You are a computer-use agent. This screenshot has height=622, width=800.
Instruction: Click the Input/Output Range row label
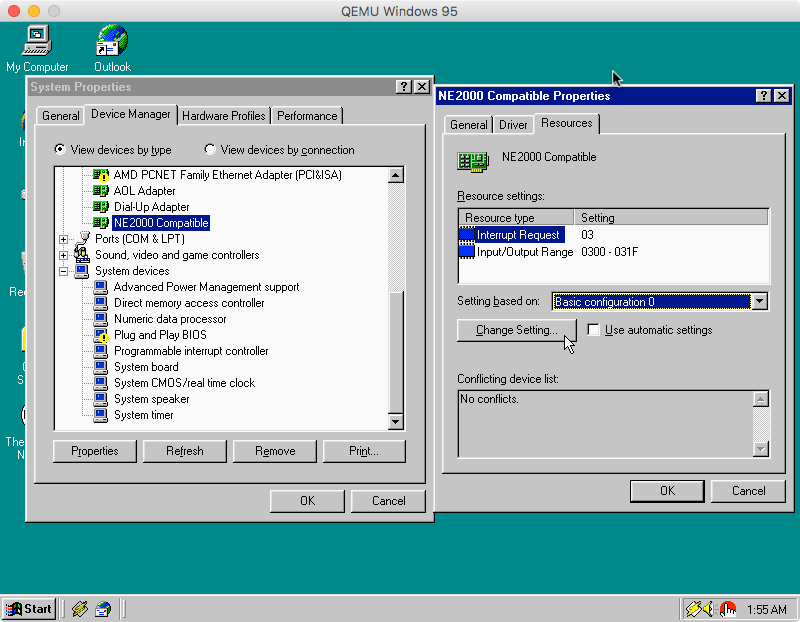click(x=525, y=252)
